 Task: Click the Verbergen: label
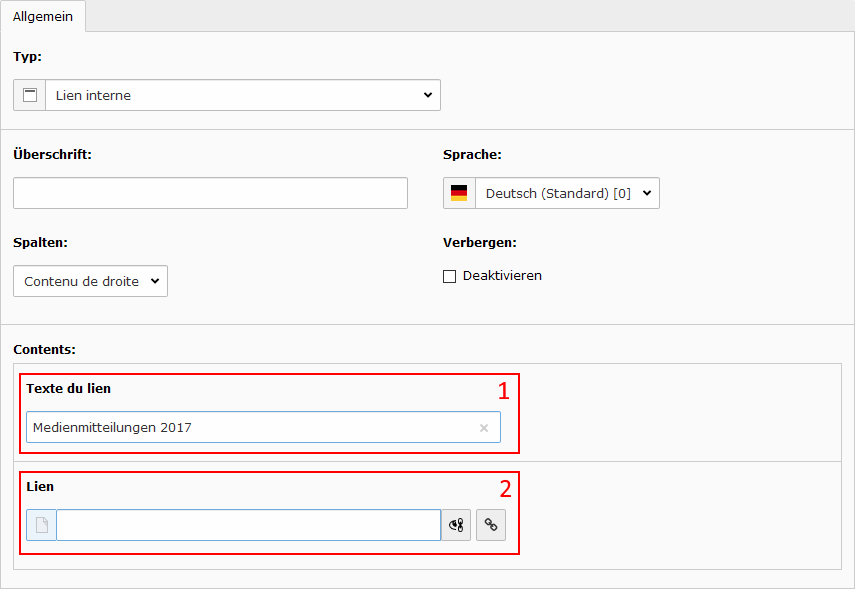click(480, 243)
